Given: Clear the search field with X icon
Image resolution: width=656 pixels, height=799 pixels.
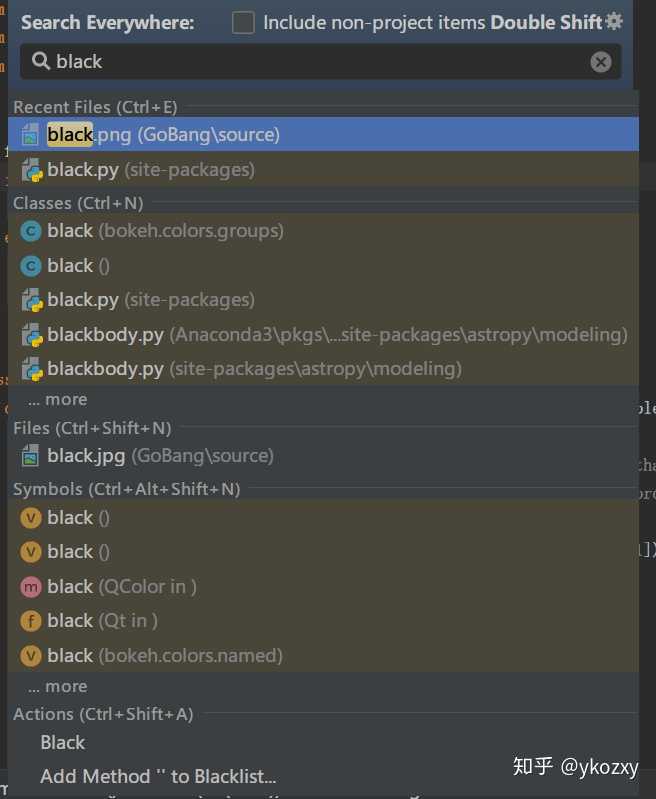Looking at the screenshot, I should (x=601, y=62).
